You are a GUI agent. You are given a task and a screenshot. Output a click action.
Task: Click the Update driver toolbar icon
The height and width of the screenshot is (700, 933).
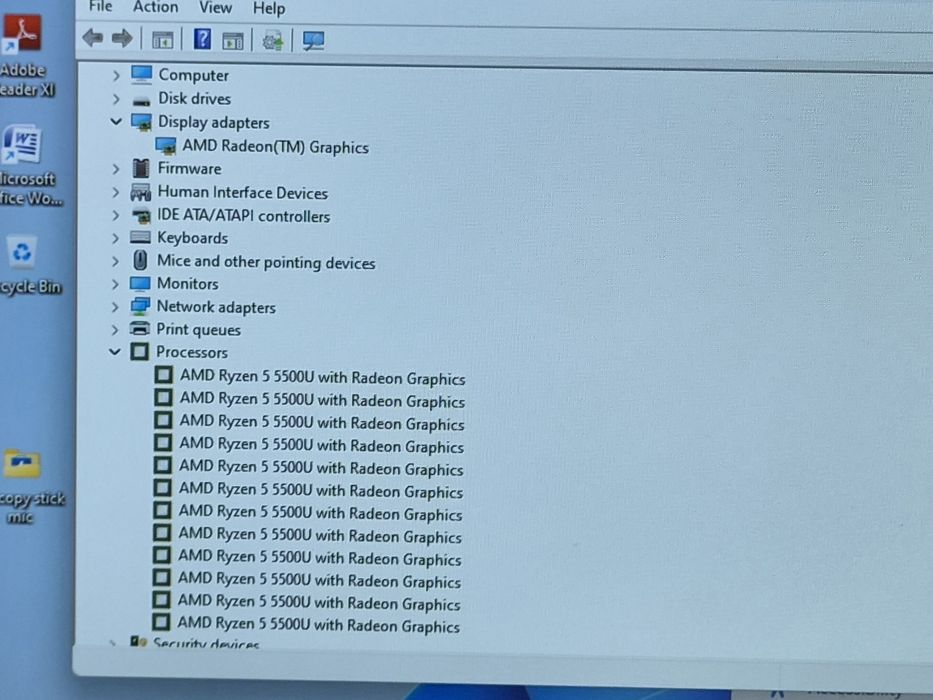tap(273, 41)
